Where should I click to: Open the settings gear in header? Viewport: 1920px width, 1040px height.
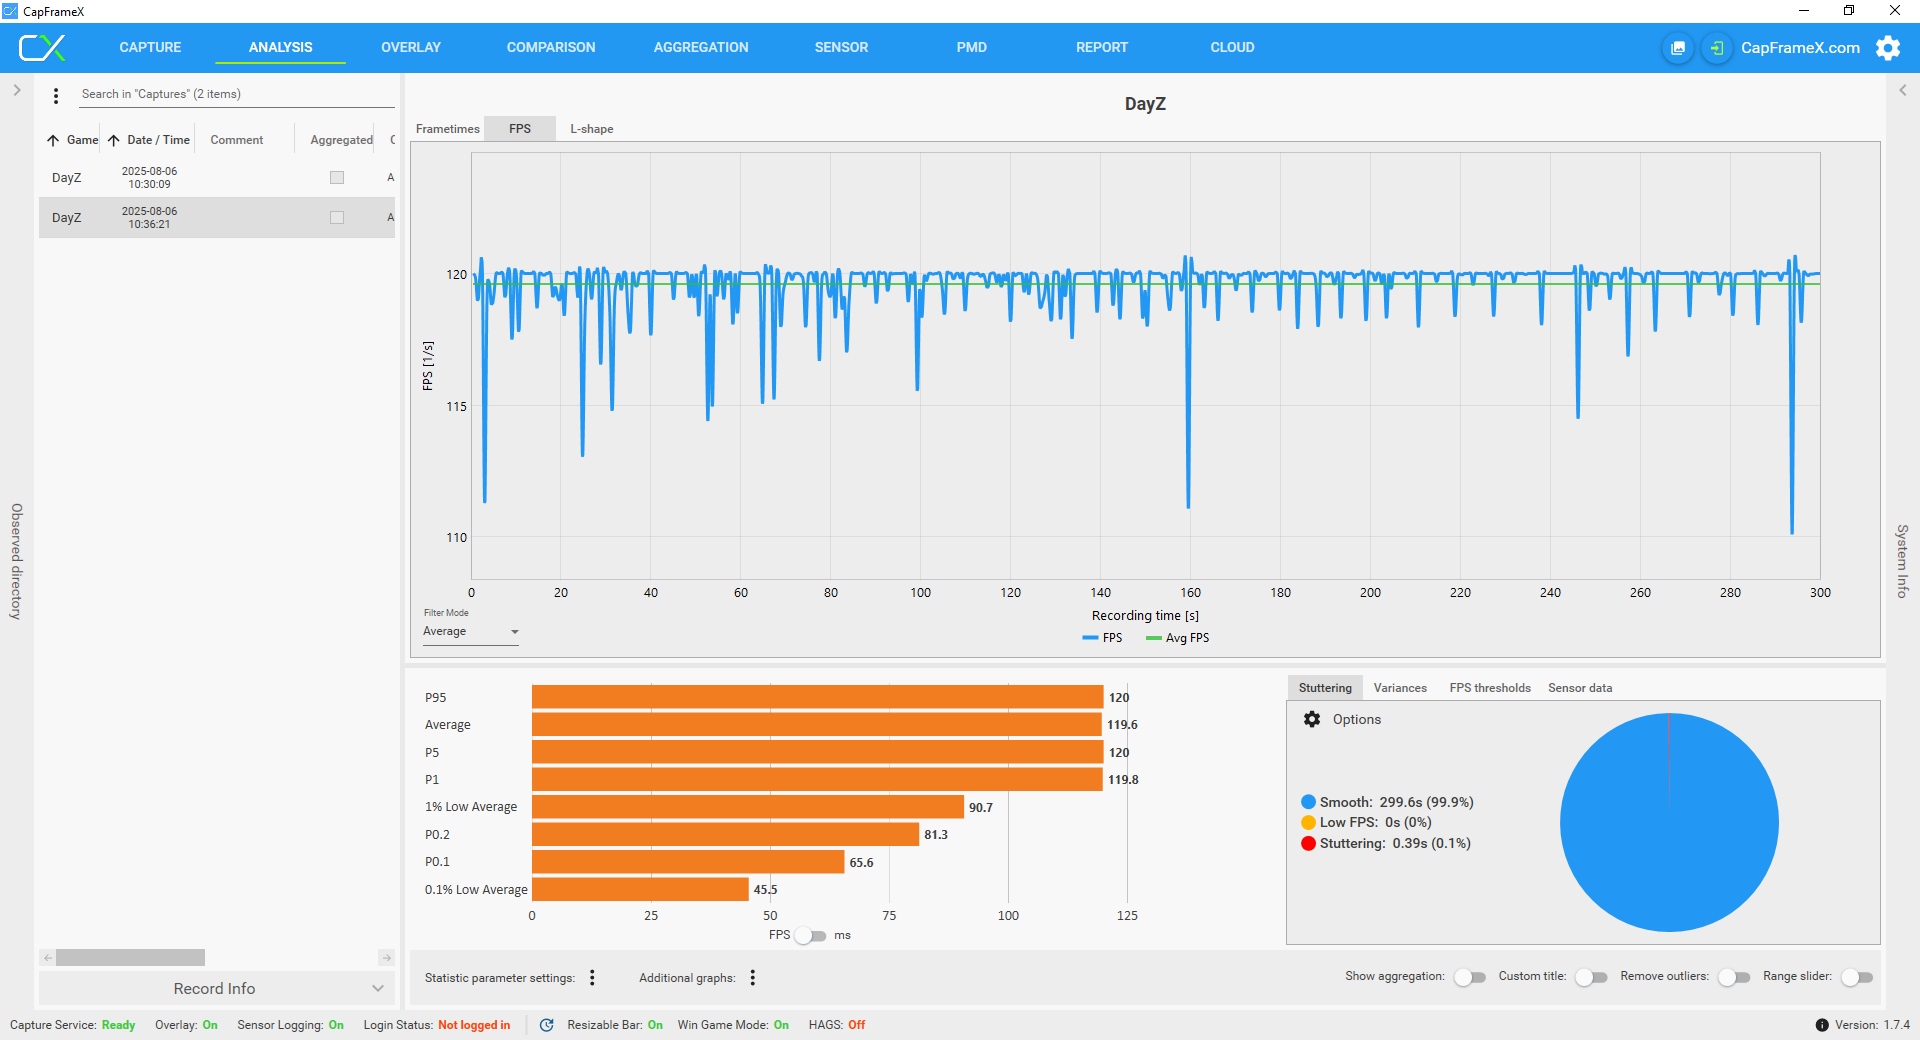1888,48
